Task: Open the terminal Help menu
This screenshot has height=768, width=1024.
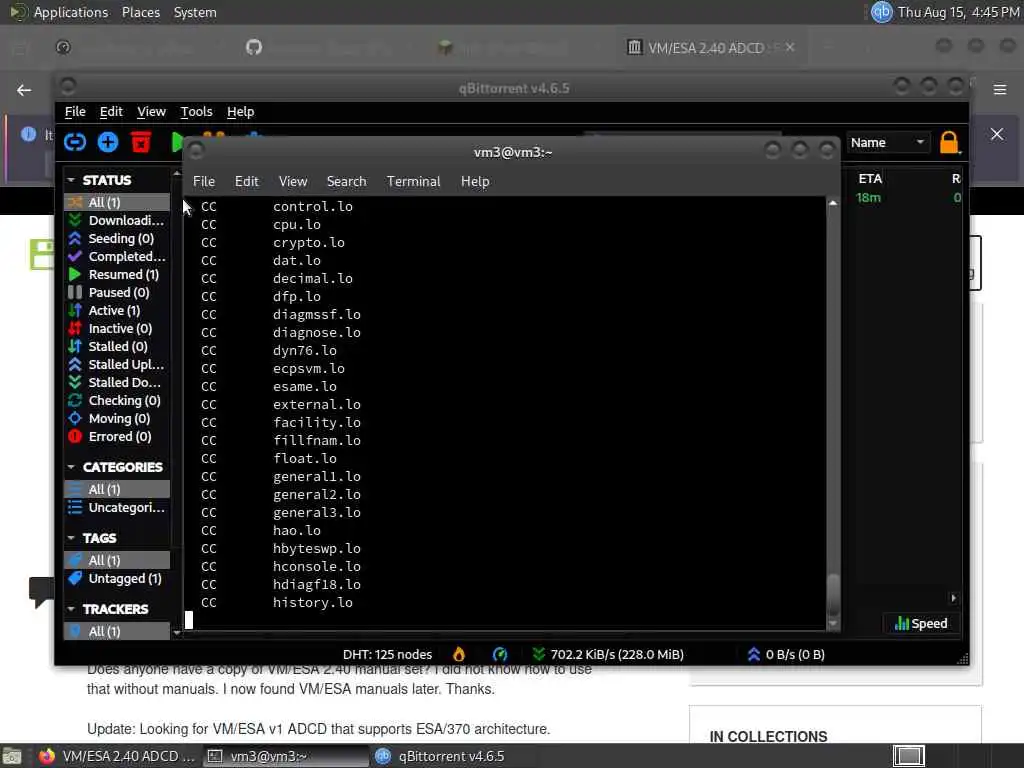Action: (475, 181)
